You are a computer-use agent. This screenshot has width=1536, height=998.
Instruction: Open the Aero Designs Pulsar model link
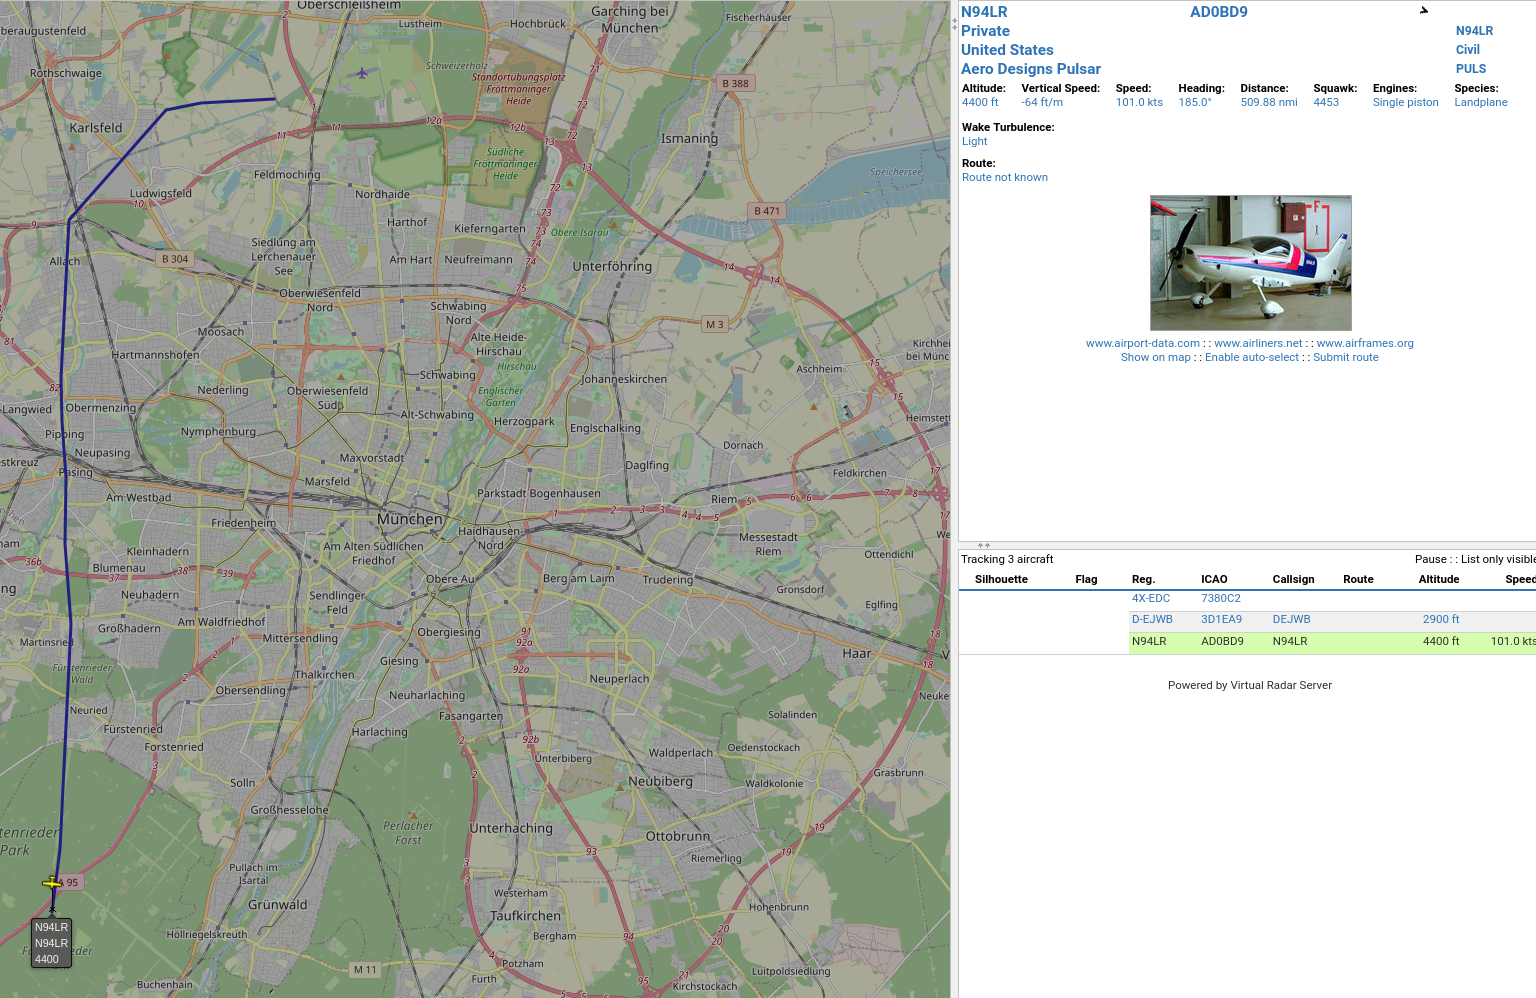pos(1031,69)
